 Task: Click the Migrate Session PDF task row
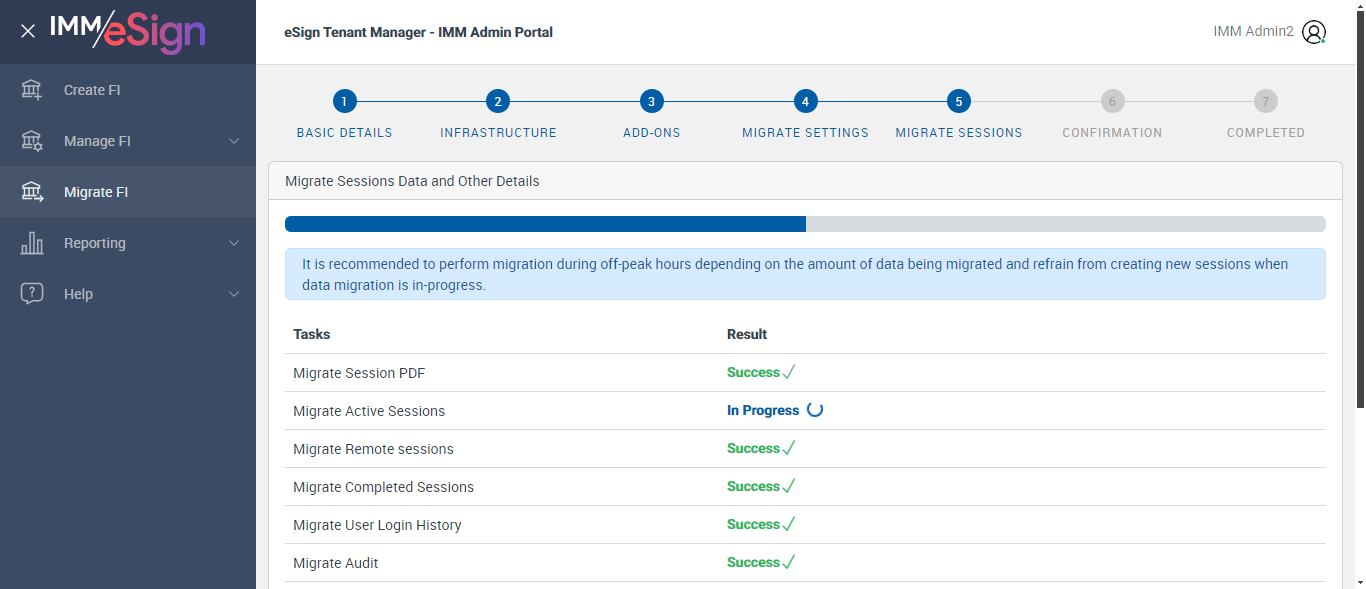805,373
